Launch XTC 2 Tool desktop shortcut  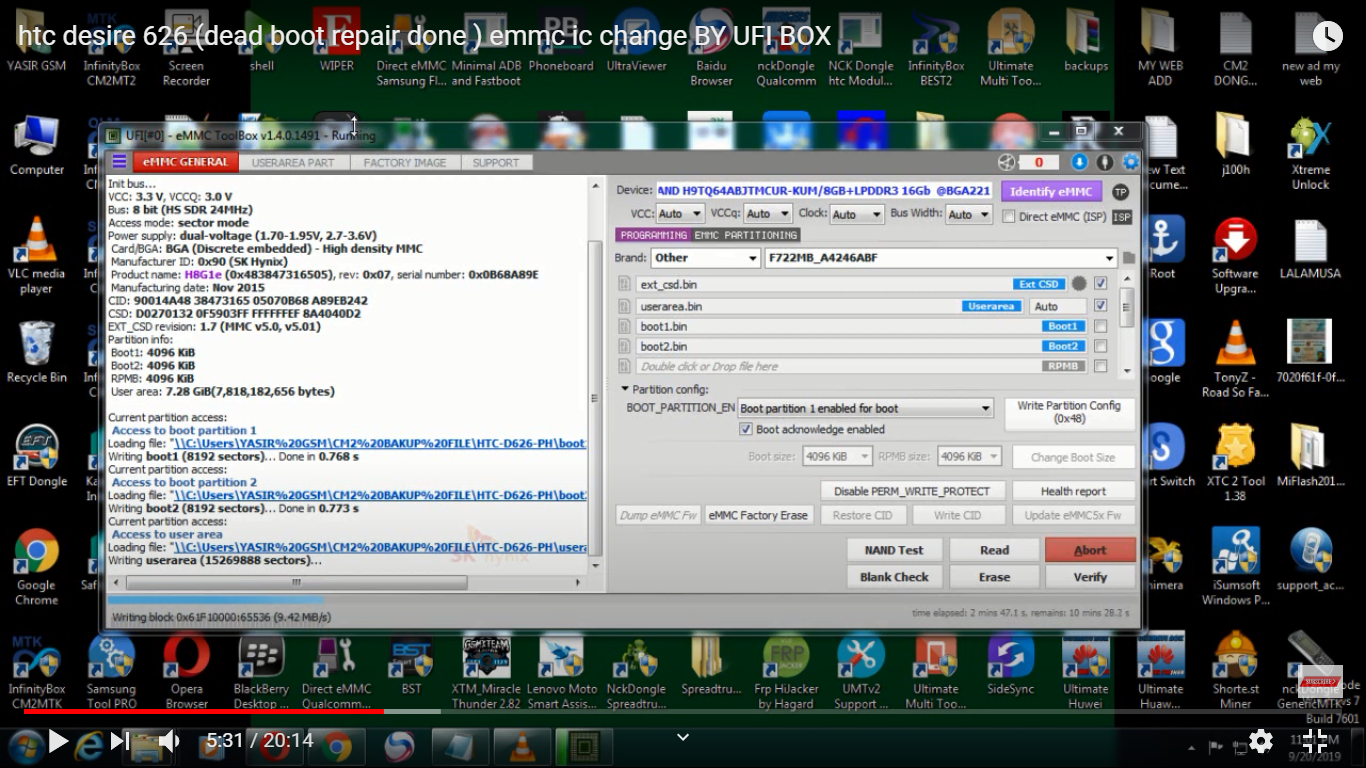(x=1235, y=462)
